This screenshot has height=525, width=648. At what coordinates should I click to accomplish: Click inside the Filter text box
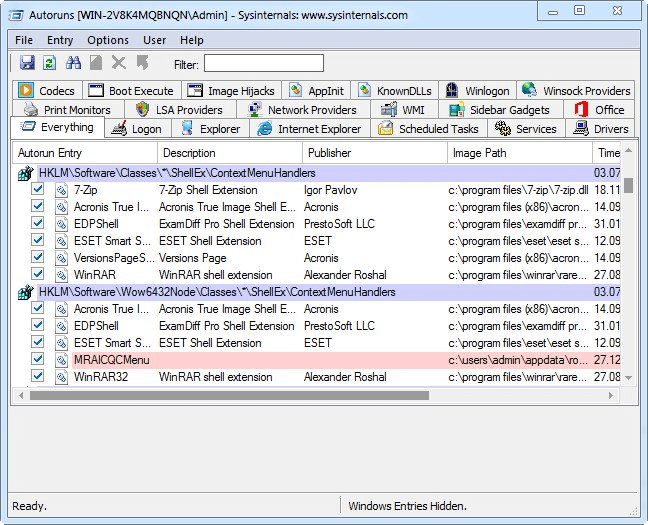[x=264, y=64]
